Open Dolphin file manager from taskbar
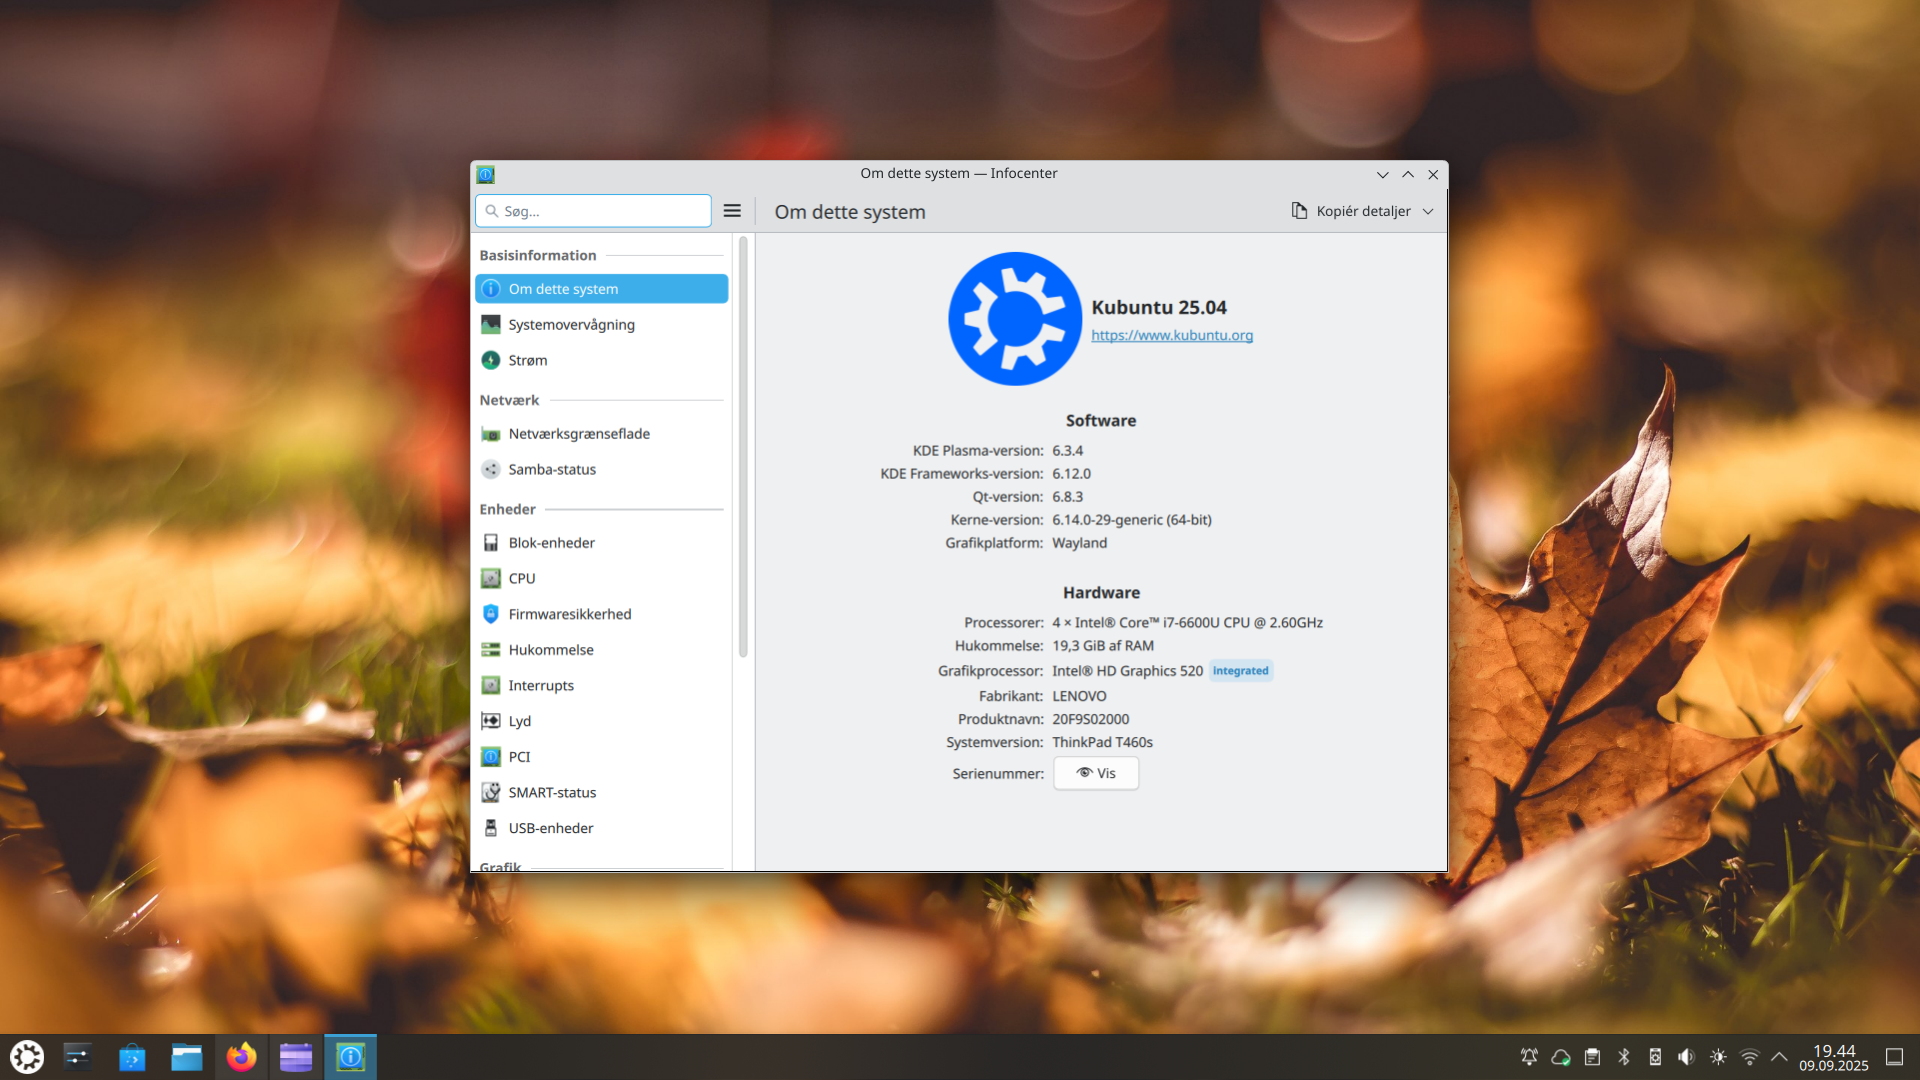 click(x=187, y=1057)
